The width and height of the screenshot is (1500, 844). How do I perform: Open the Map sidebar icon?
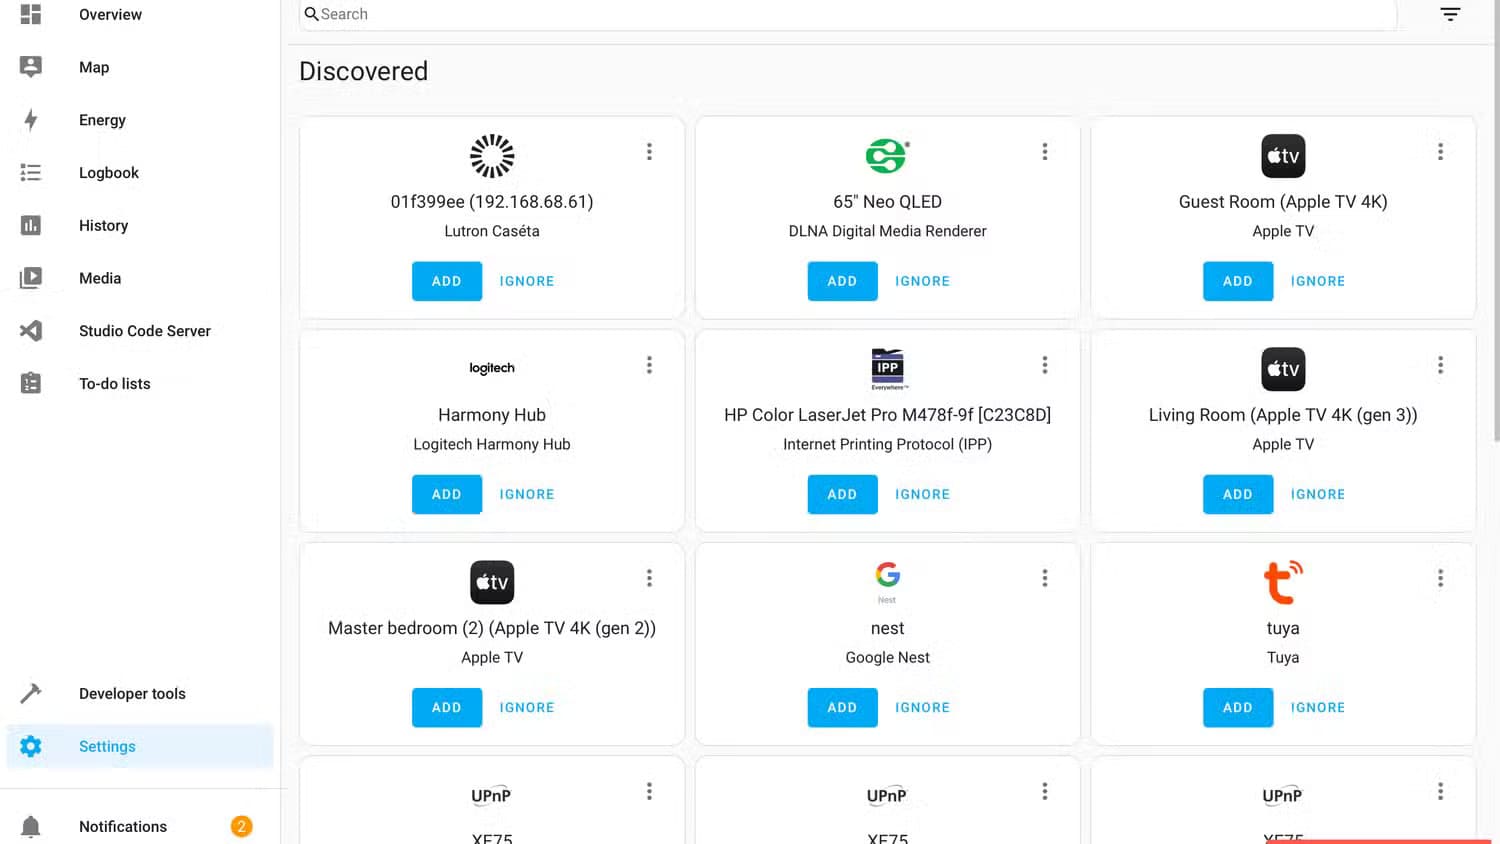pyautogui.click(x=31, y=67)
